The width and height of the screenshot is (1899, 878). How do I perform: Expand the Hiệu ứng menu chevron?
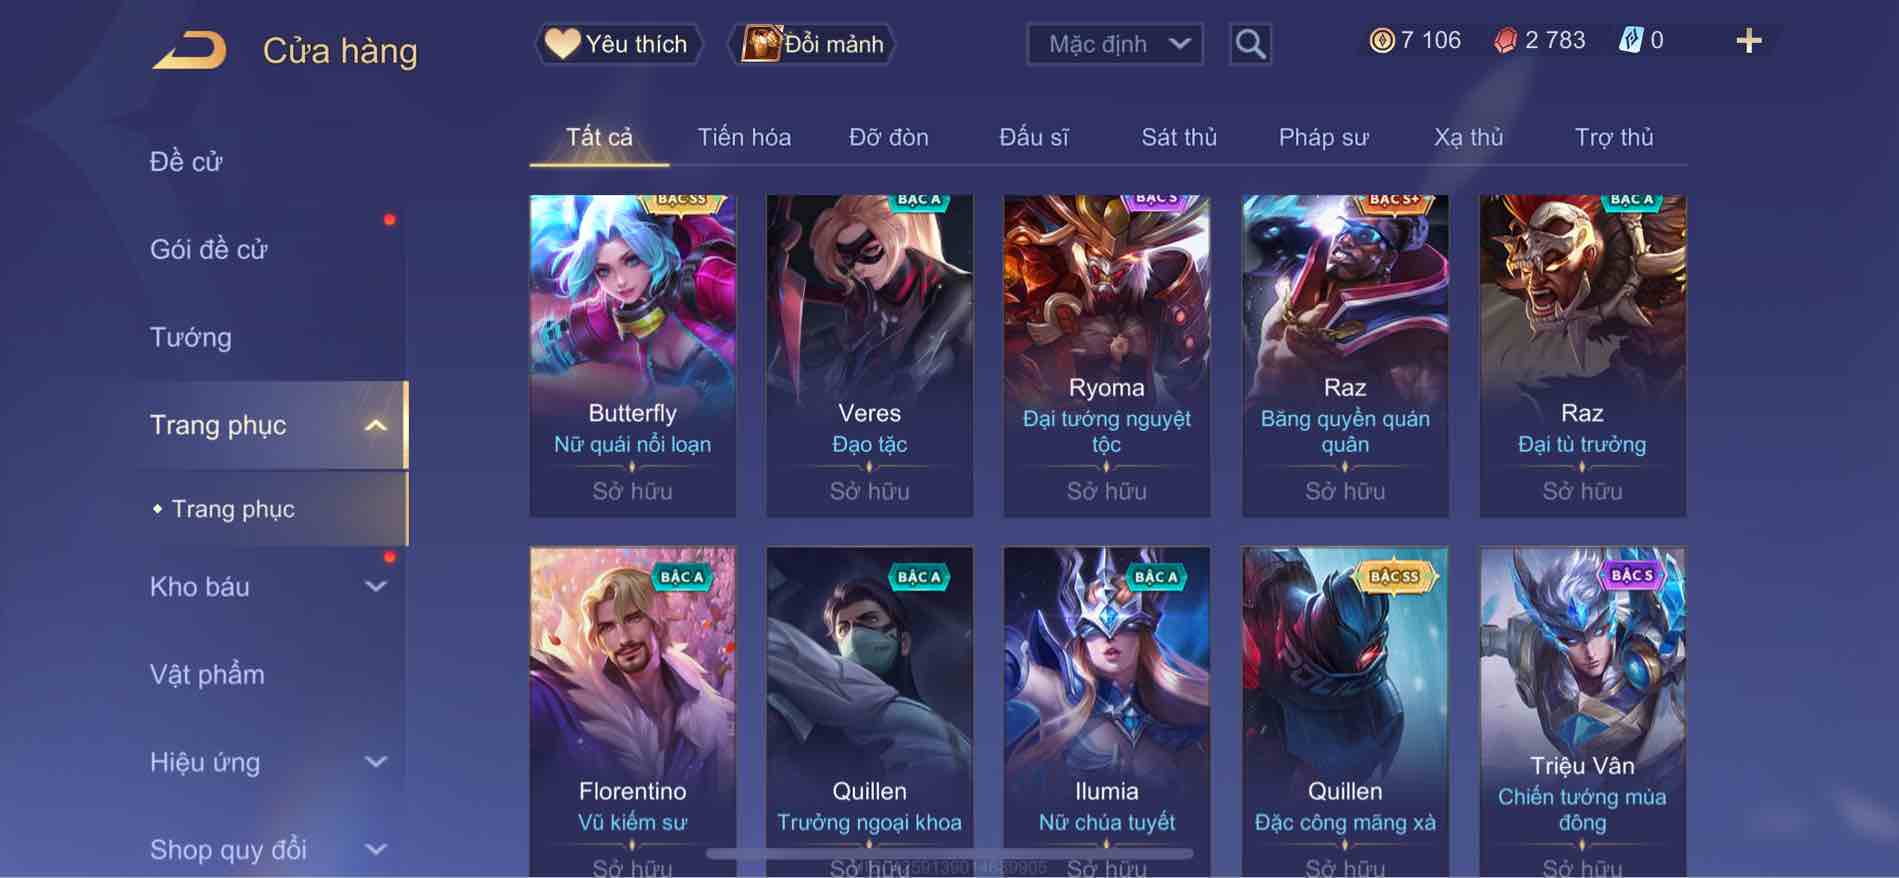click(x=376, y=762)
